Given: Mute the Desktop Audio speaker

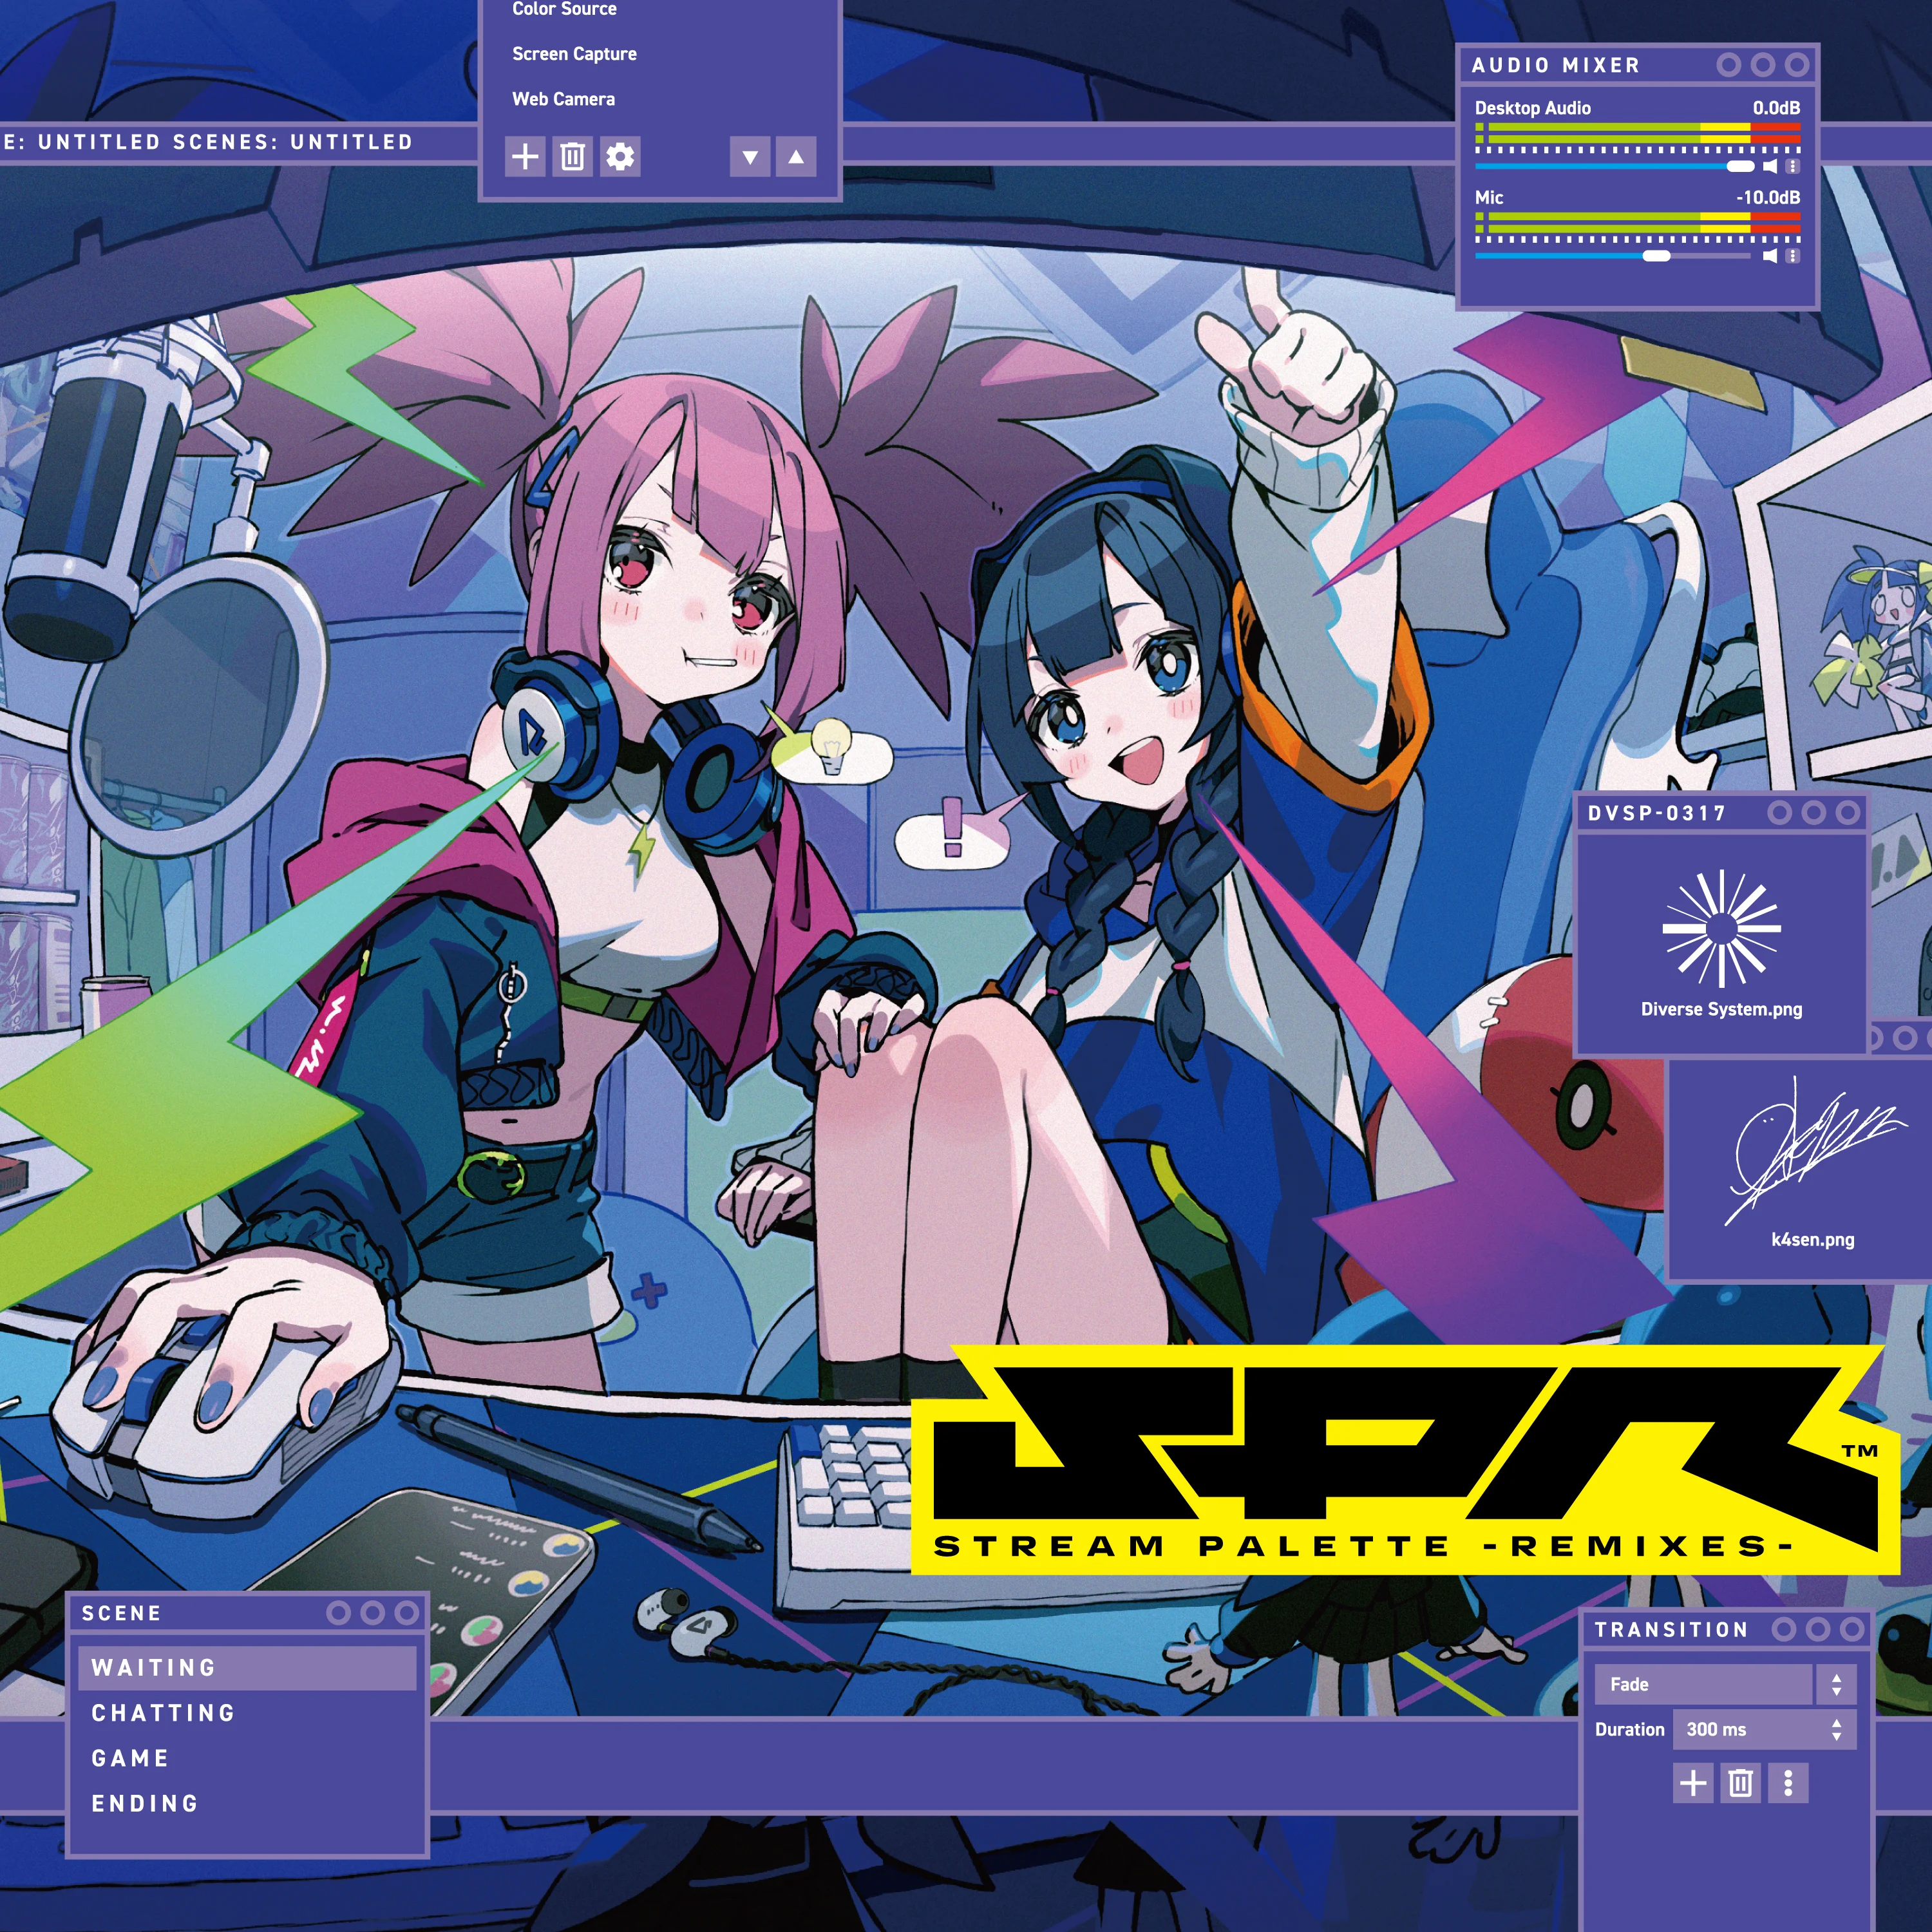Looking at the screenshot, I should tap(1770, 167).
